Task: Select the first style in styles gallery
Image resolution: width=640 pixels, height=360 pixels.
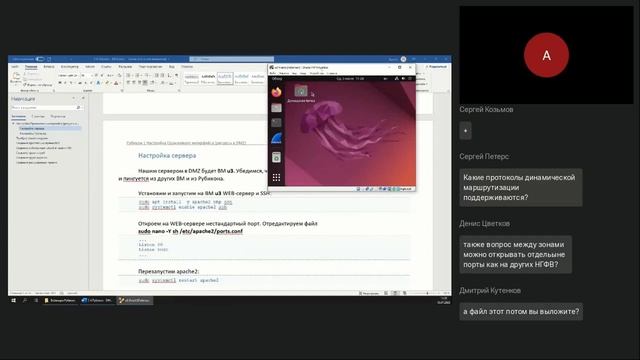Action: pyautogui.click(x=191, y=78)
